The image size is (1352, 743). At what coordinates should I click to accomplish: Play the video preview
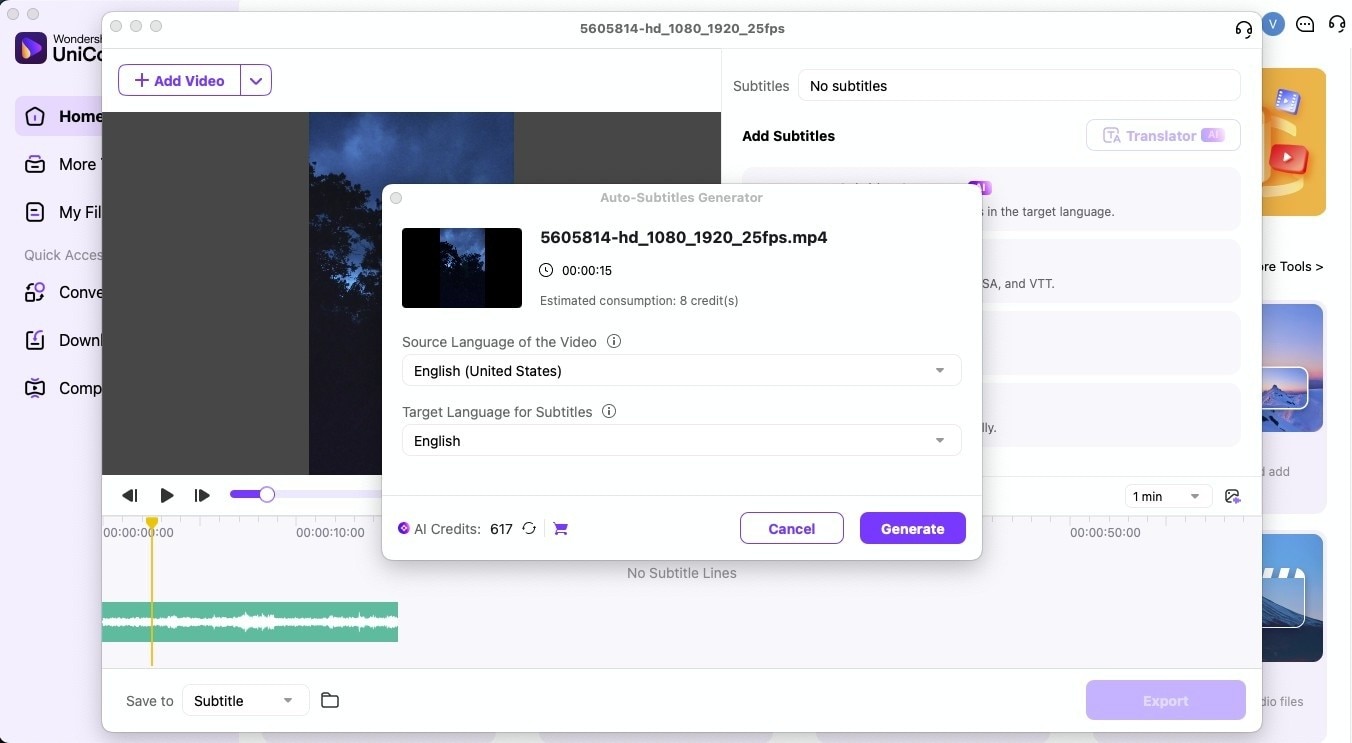coord(167,495)
